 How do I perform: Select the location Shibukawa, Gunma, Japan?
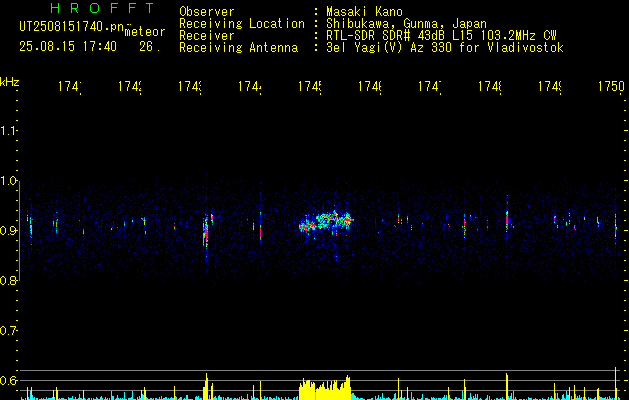[407, 24]
